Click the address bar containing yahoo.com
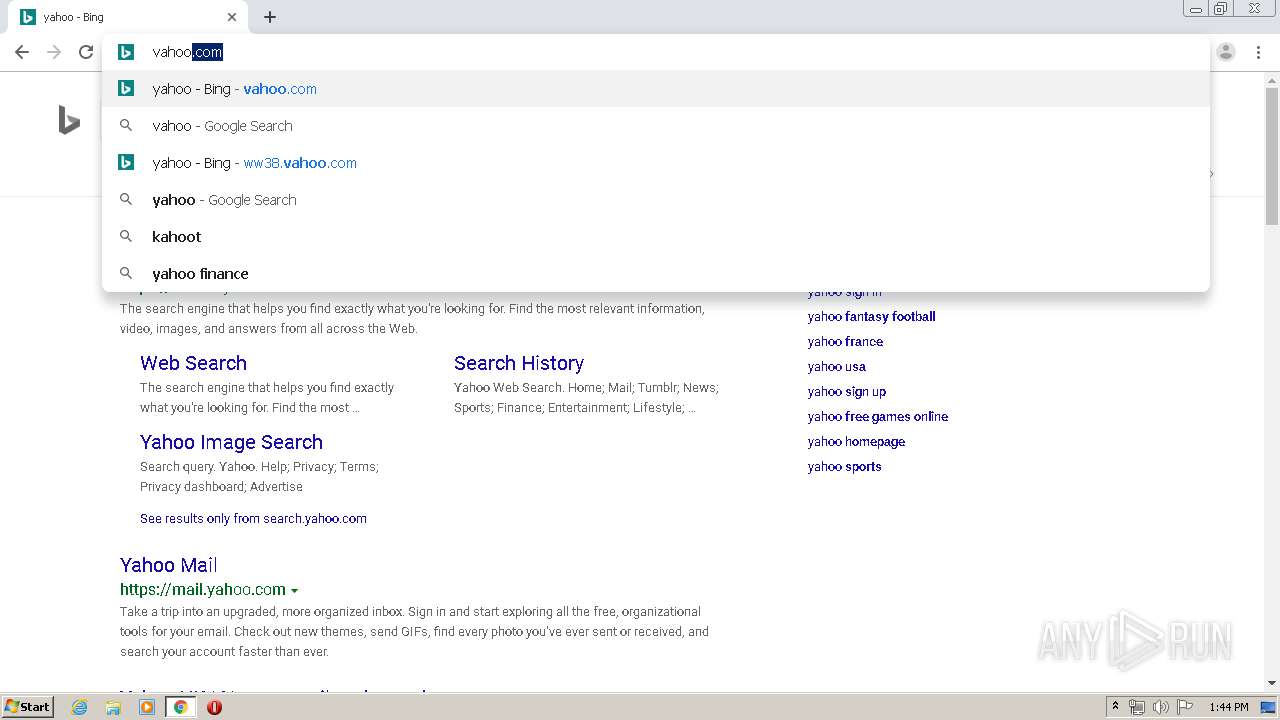This screenshot has width=1280, height=720. 655,52
